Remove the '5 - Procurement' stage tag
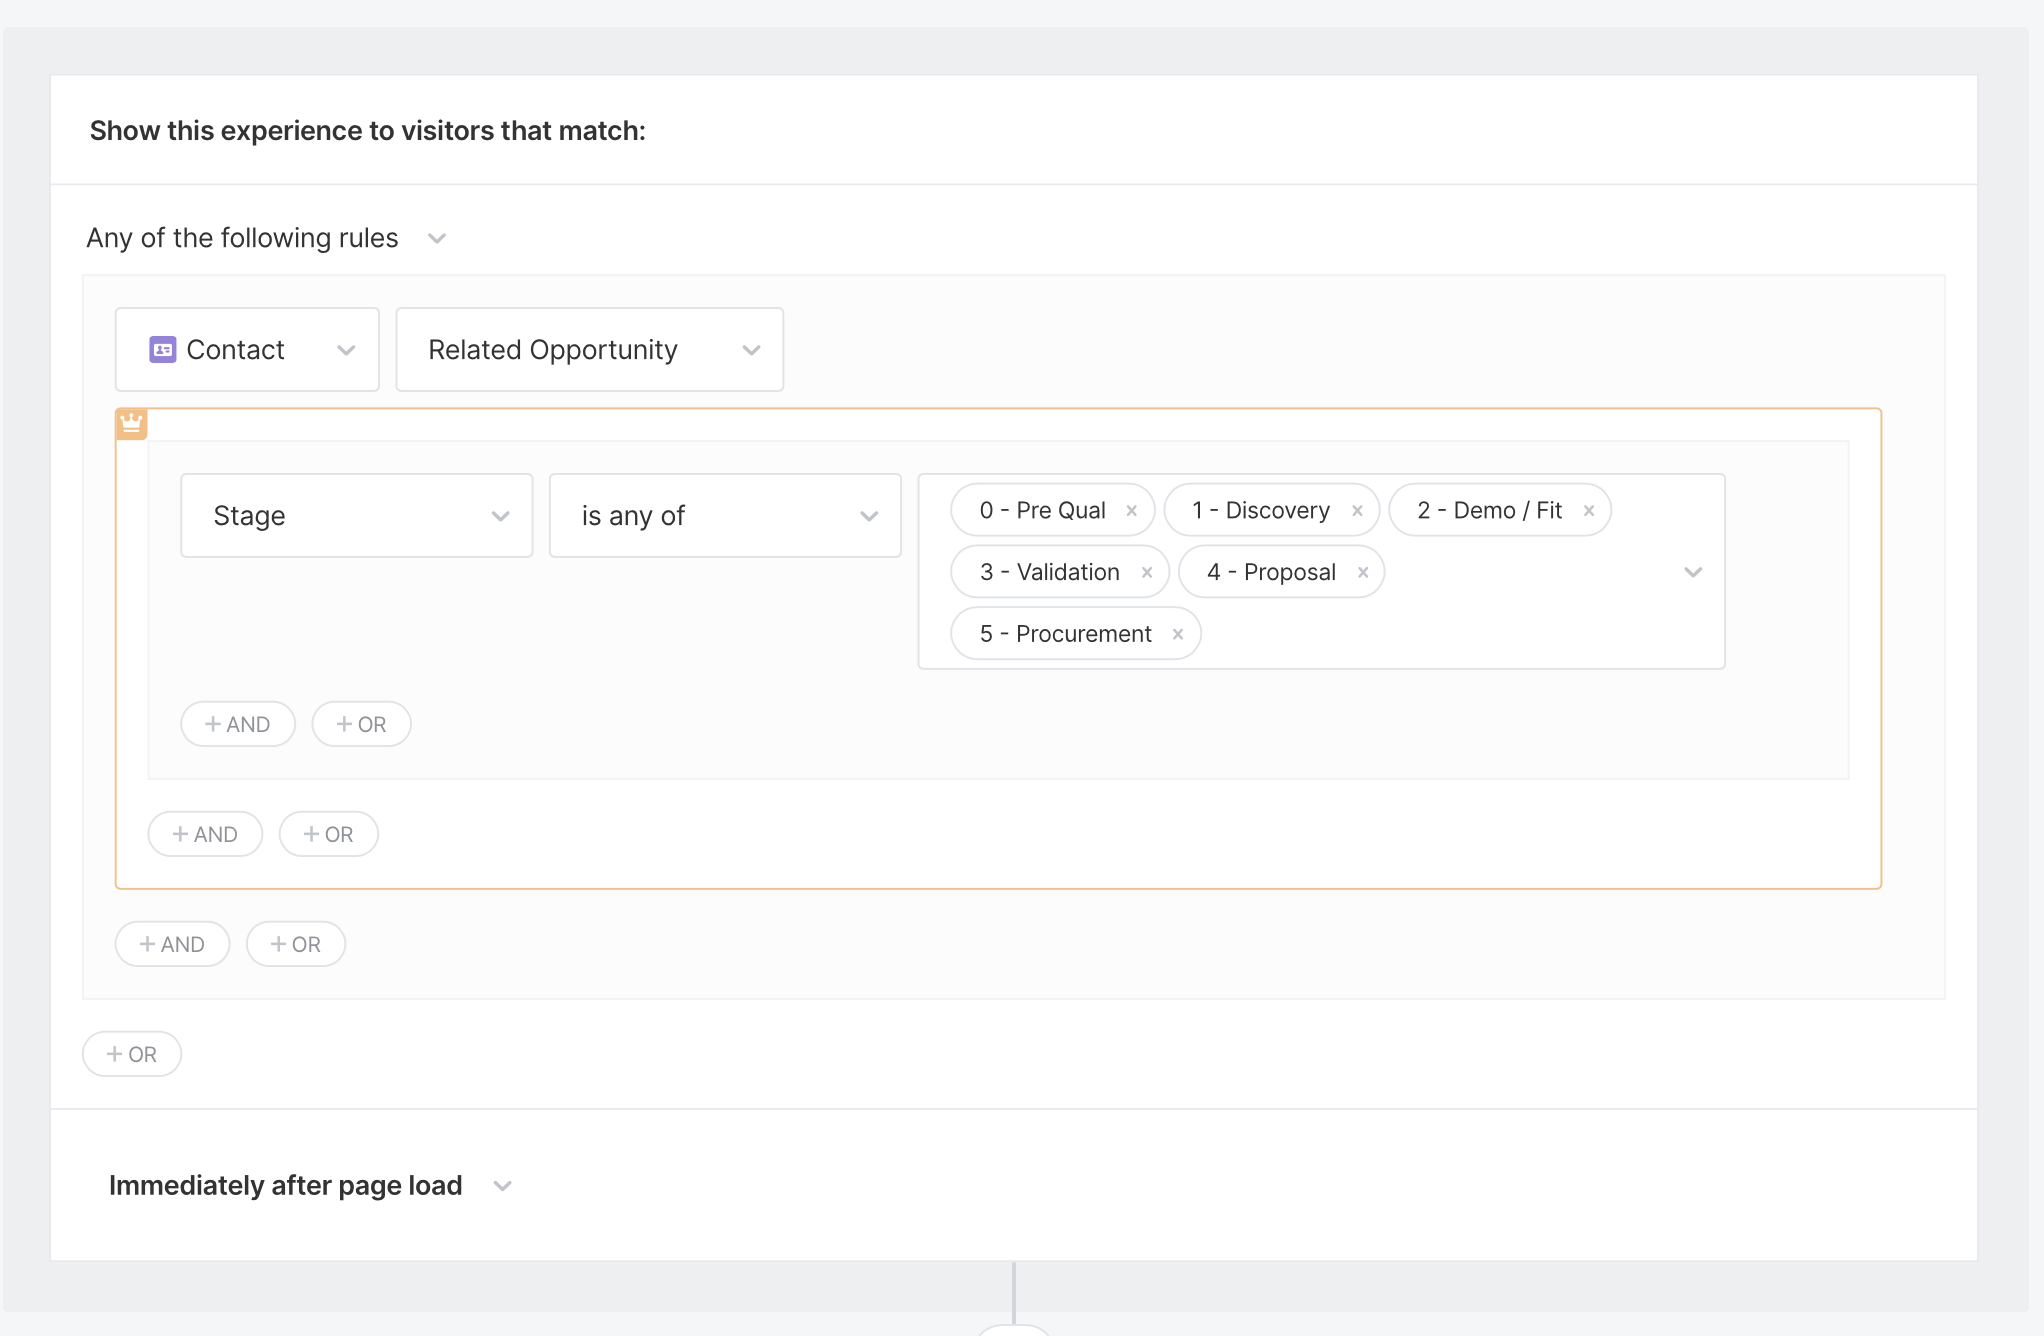2044x1336 pixels. click(x=1177, y=635)
